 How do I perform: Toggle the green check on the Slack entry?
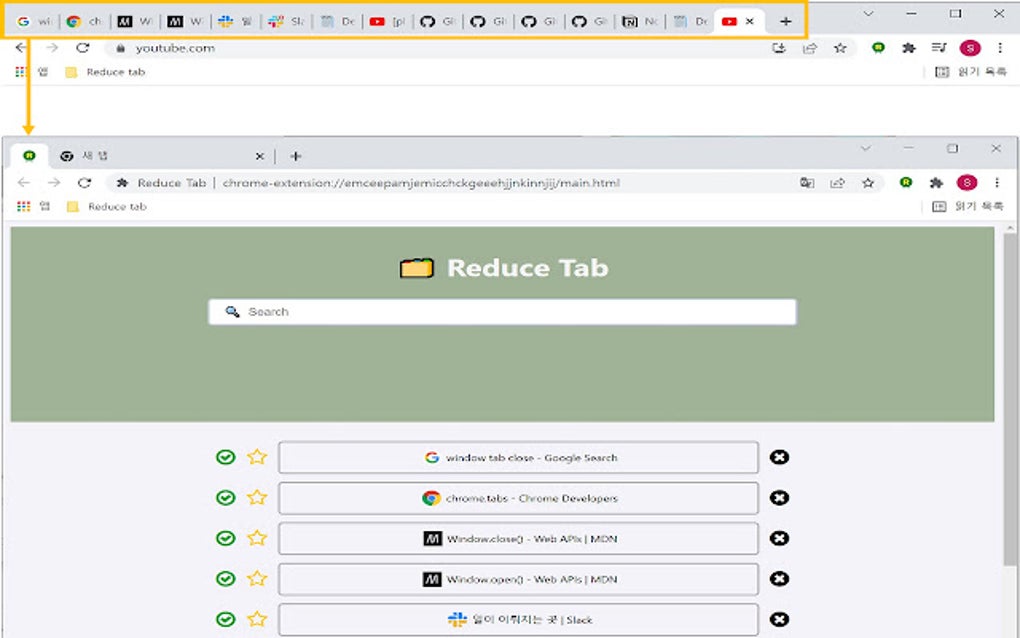click(223, 620)
